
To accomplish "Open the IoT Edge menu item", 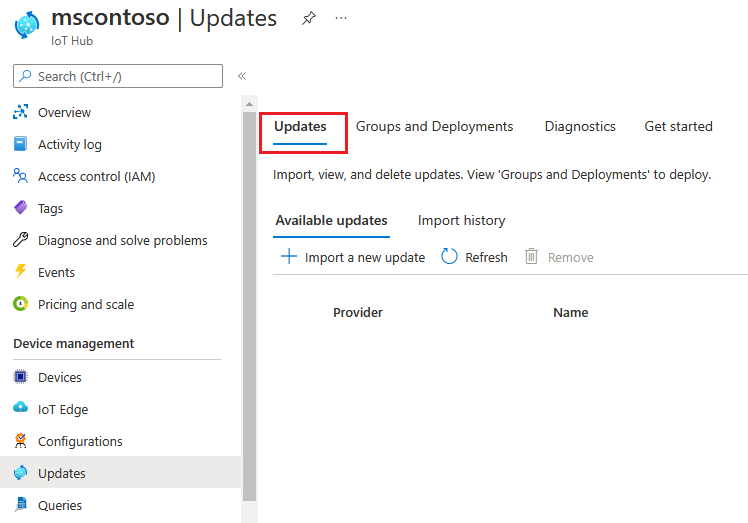I will click(63, 409).
